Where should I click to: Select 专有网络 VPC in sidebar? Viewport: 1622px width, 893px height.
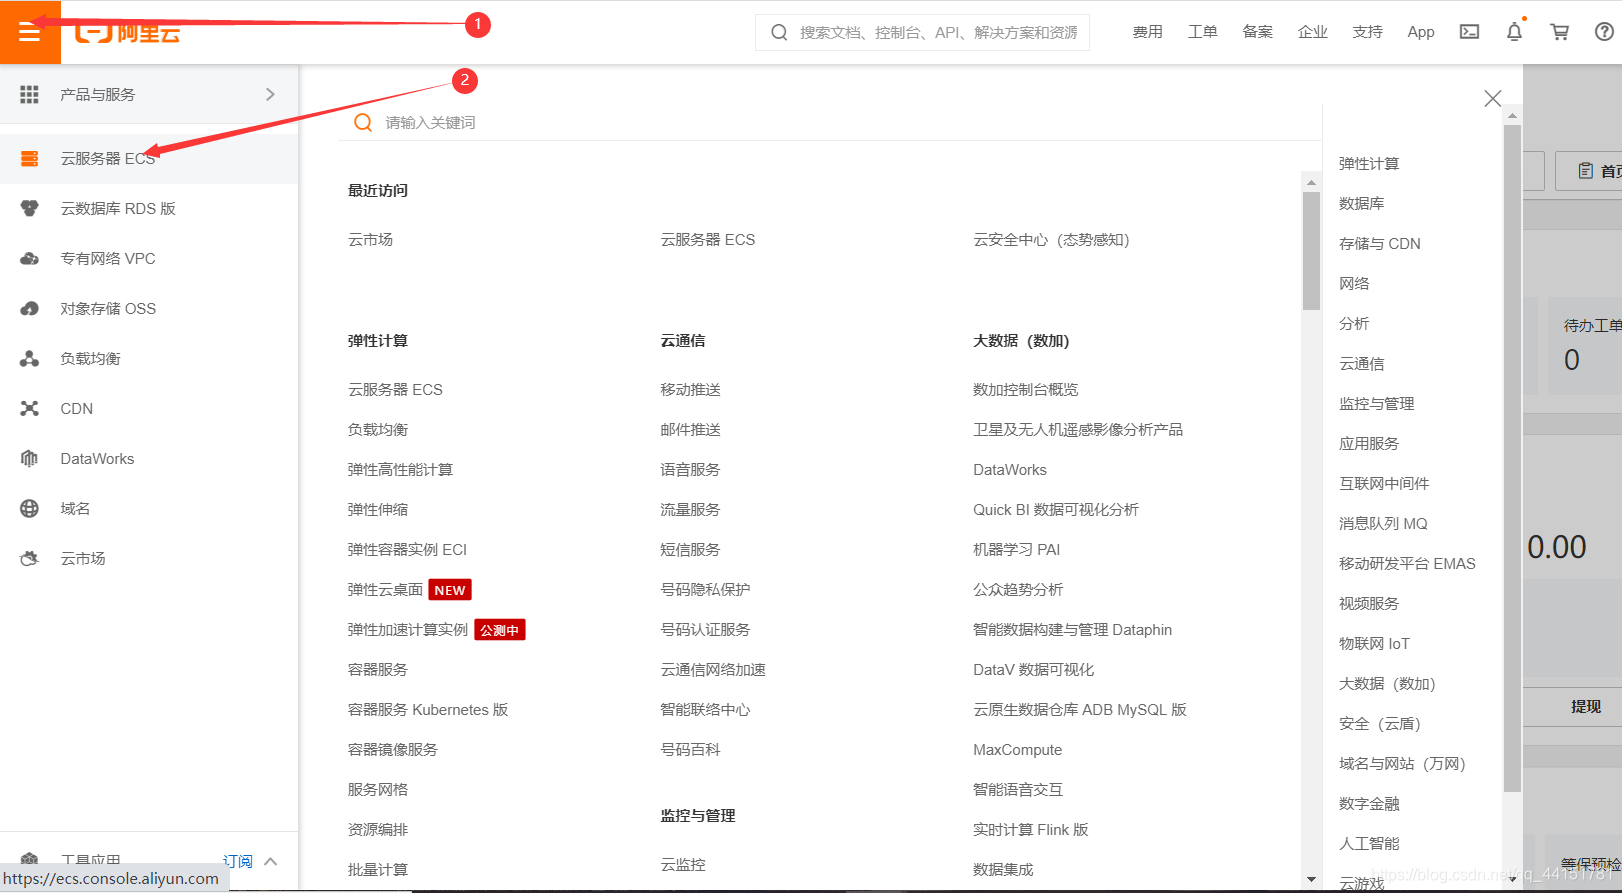pos(149,258)
